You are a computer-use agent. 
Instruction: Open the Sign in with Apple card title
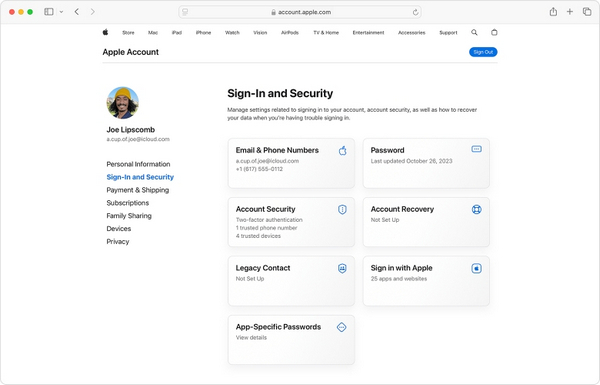click(401, 268)
